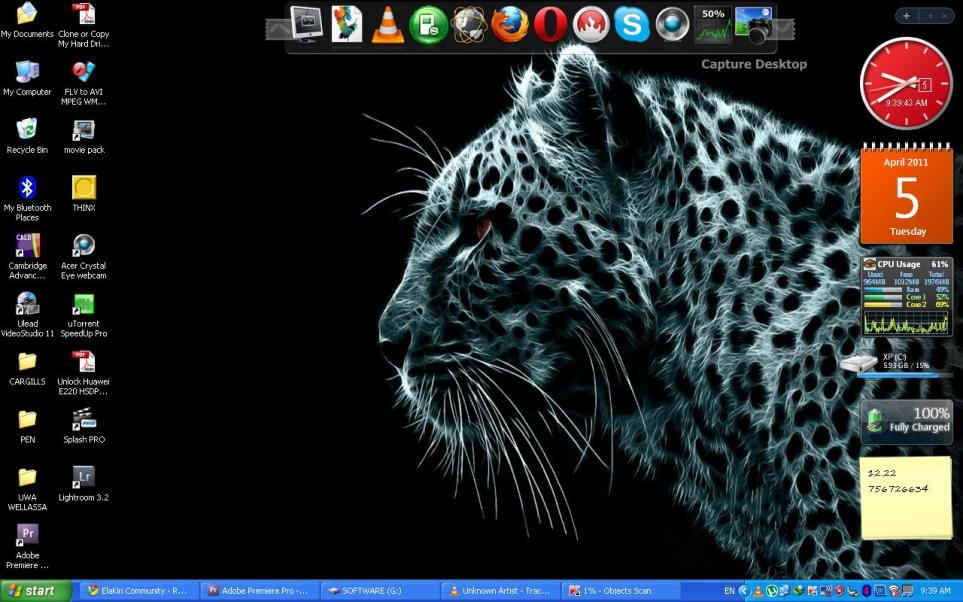Launch Firefox from the top dock
This screenshot has width=963, height=602.
tap(509, 25)
